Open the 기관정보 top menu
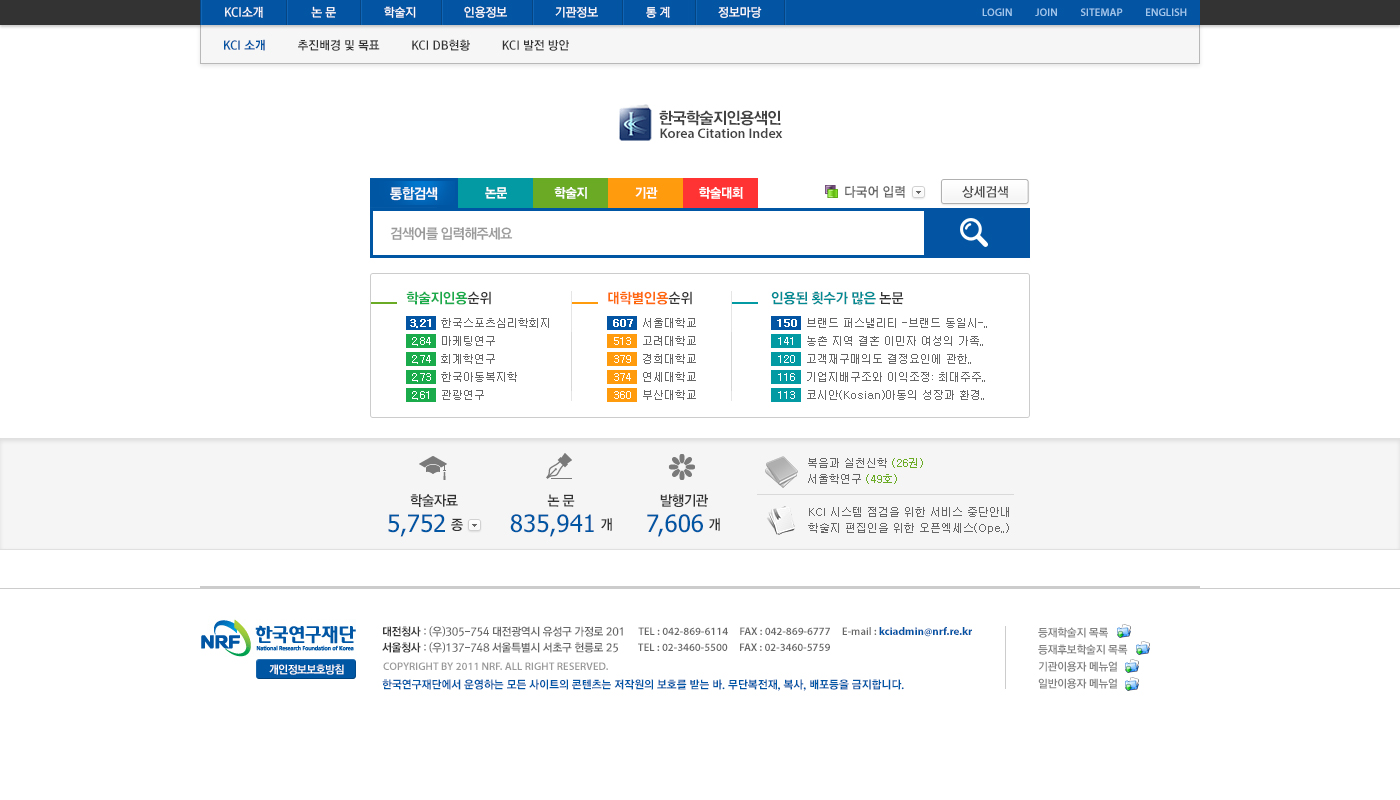Viewport: 1400px width, 800px height. tap(576, 12)
